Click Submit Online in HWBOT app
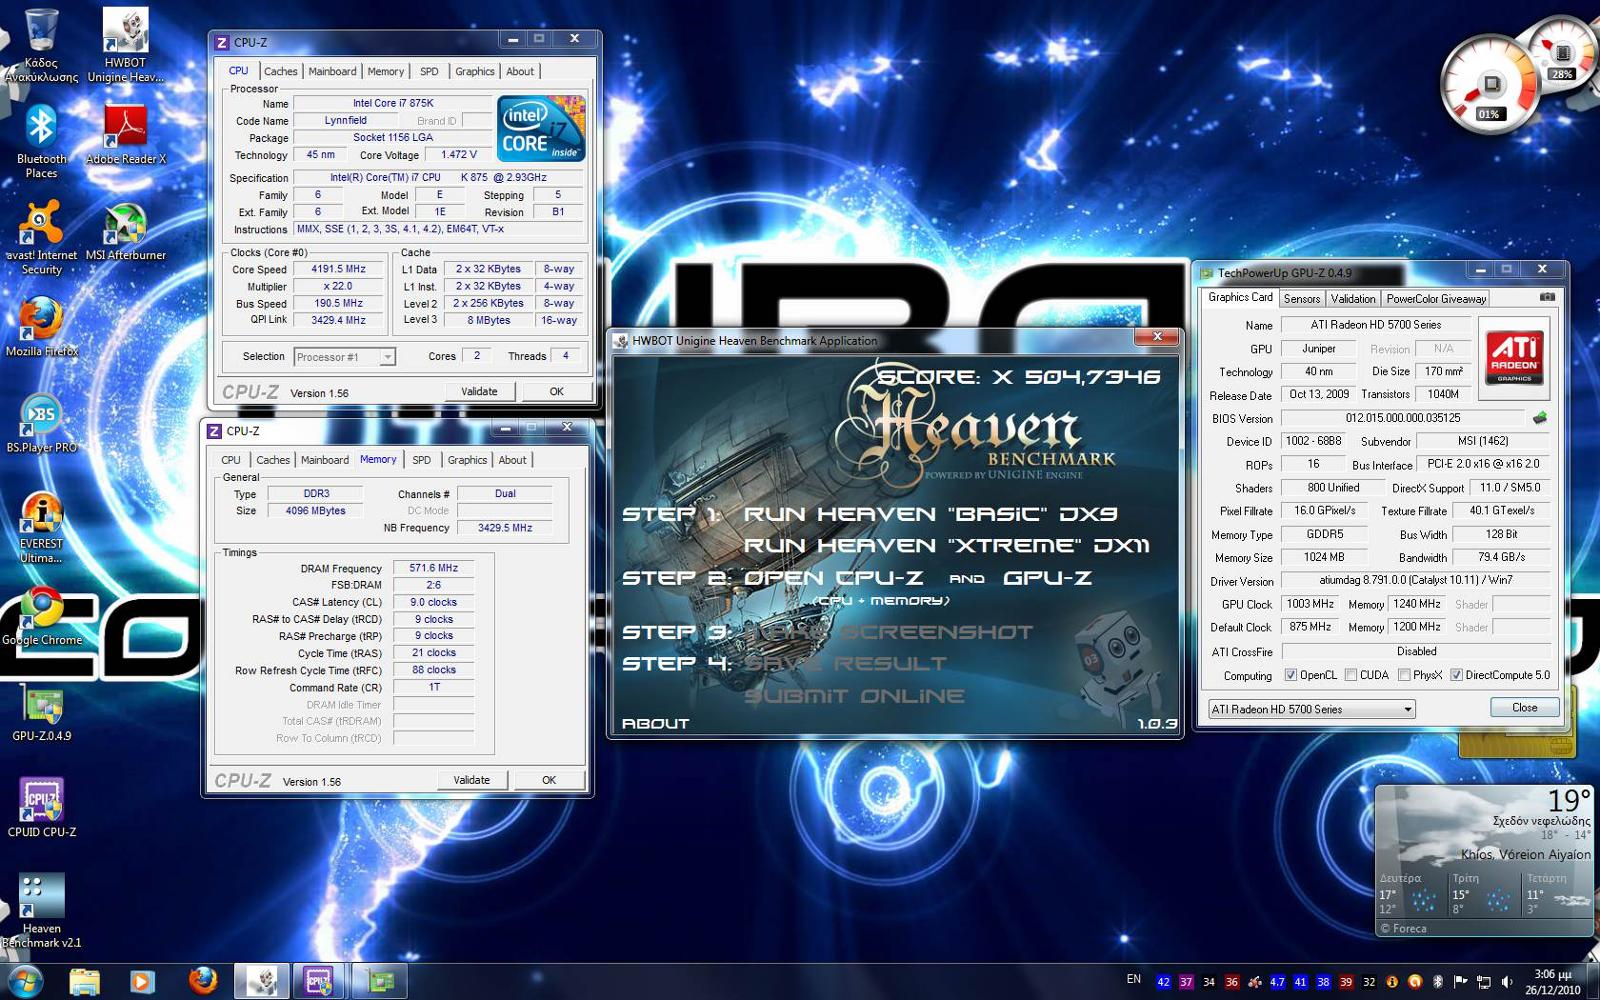 click(x=855, y=696)
